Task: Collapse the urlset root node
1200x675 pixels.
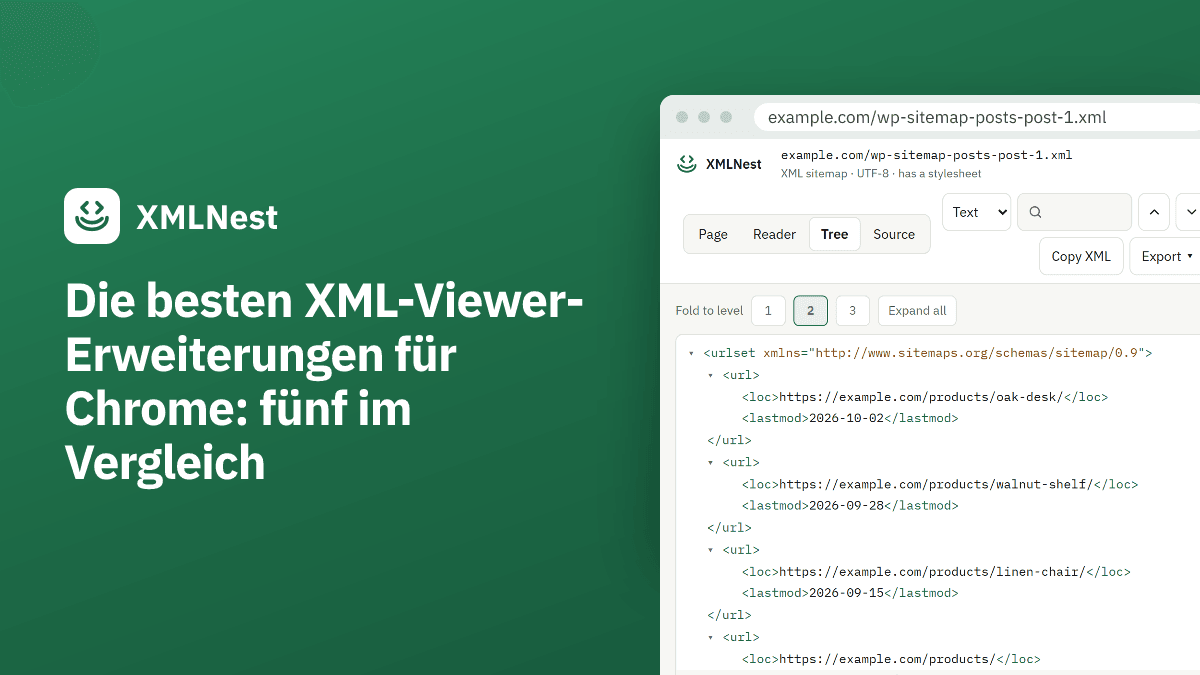Action: pos(692,353)
